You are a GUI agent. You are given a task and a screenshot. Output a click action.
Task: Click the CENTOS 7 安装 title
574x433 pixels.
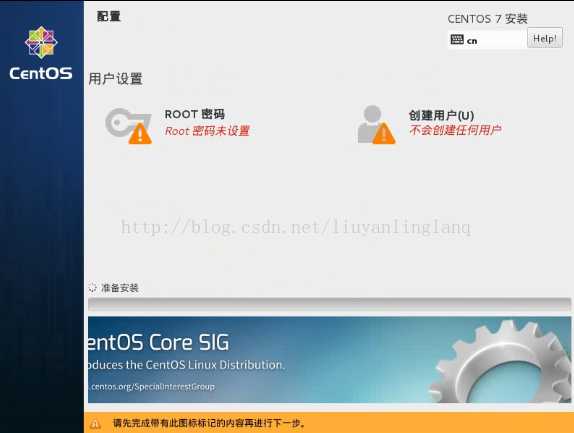[487, 19]
